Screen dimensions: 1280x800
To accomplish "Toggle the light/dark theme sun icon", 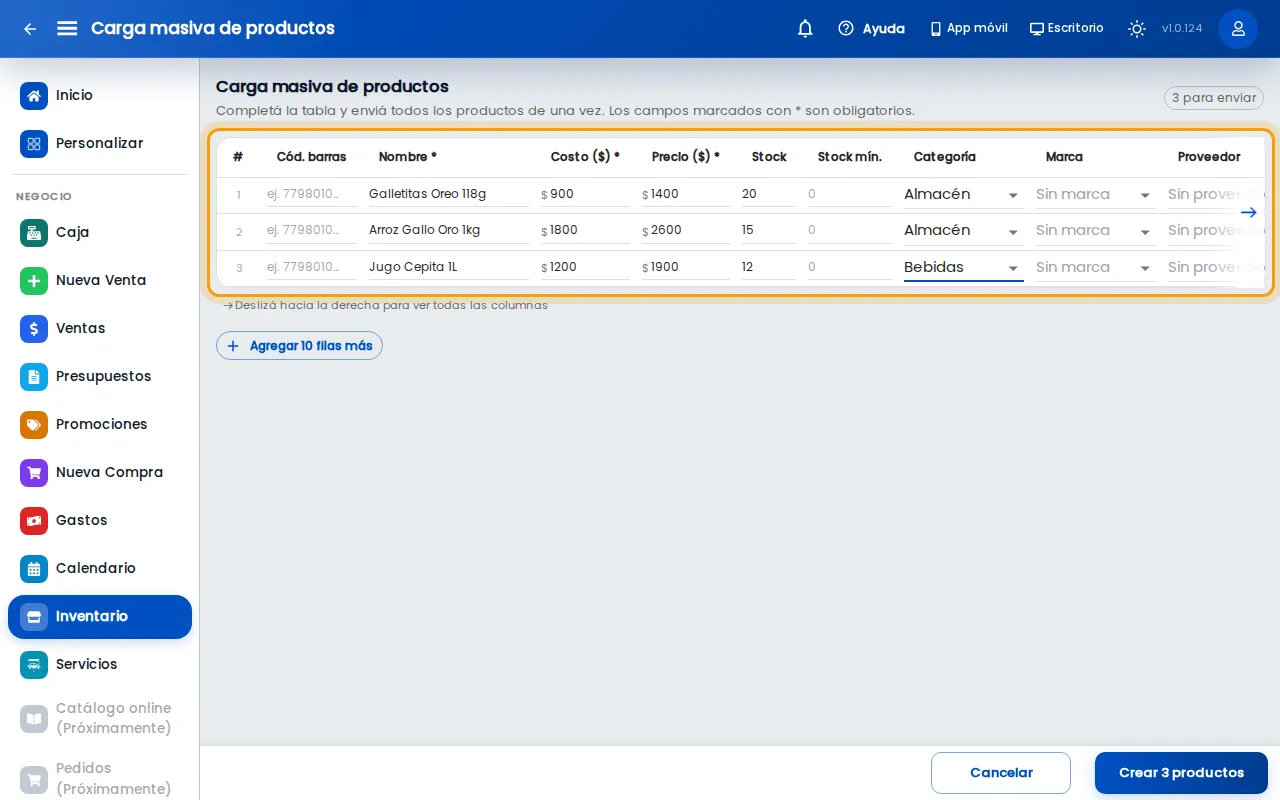I will point(1137,29).
